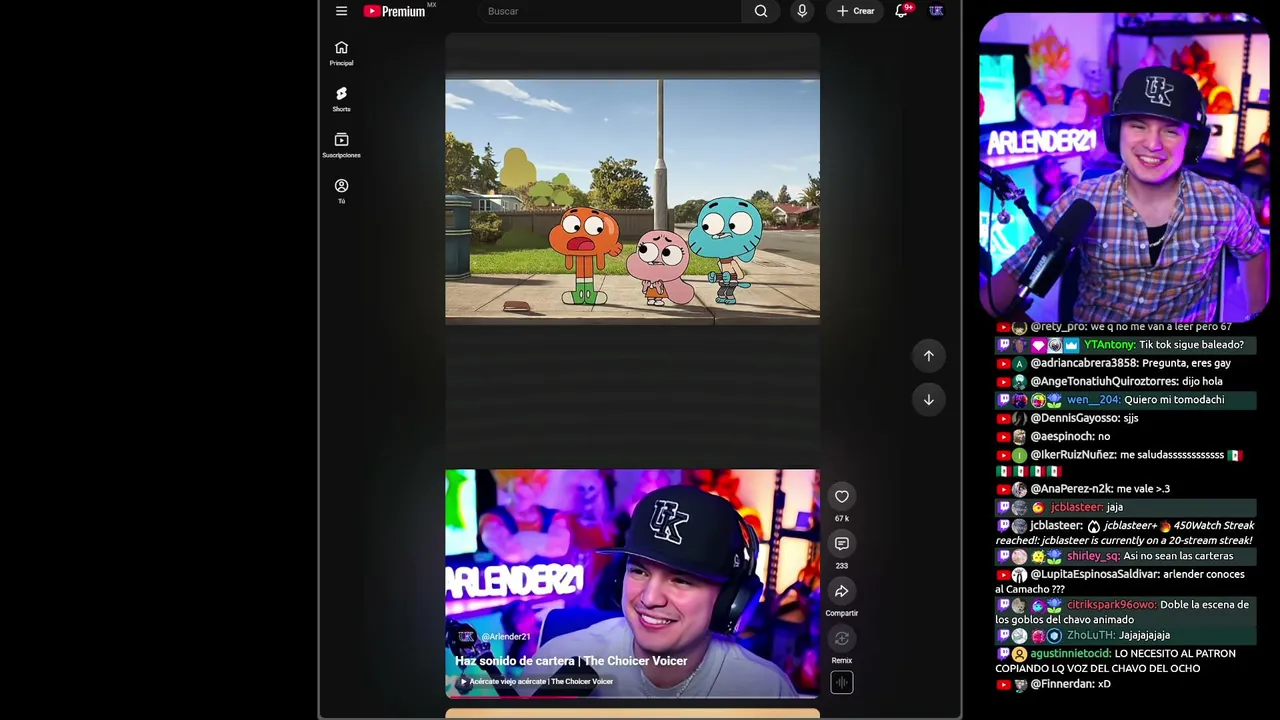The width and height of the screenshot is (1280, 720).
Task: Click the magnifying glass search button
Action: pyautogui.click(x=761, y=11)
